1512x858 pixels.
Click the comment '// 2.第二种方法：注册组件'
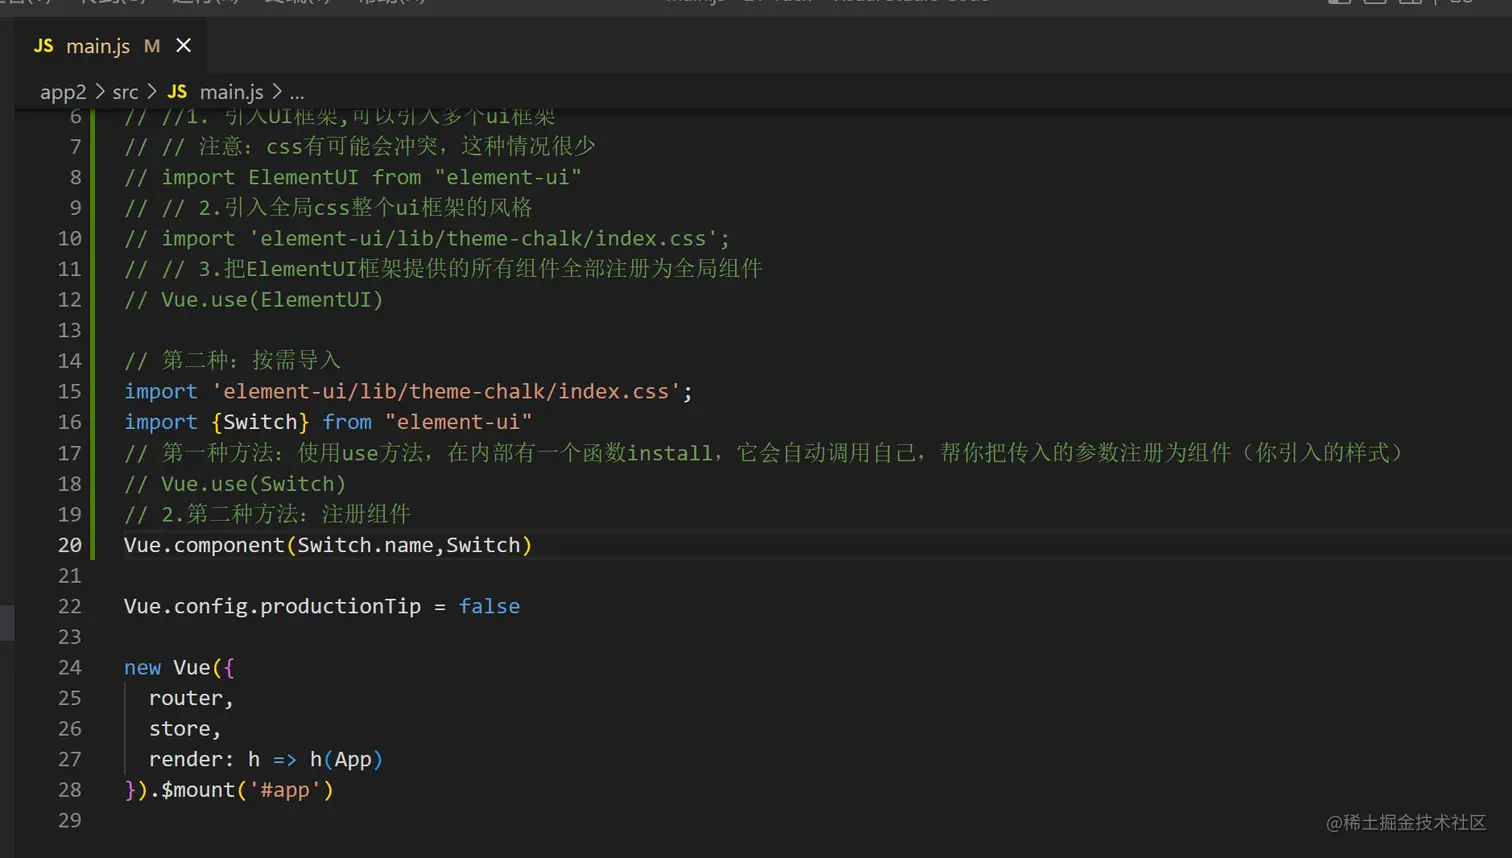coord(267,514)
